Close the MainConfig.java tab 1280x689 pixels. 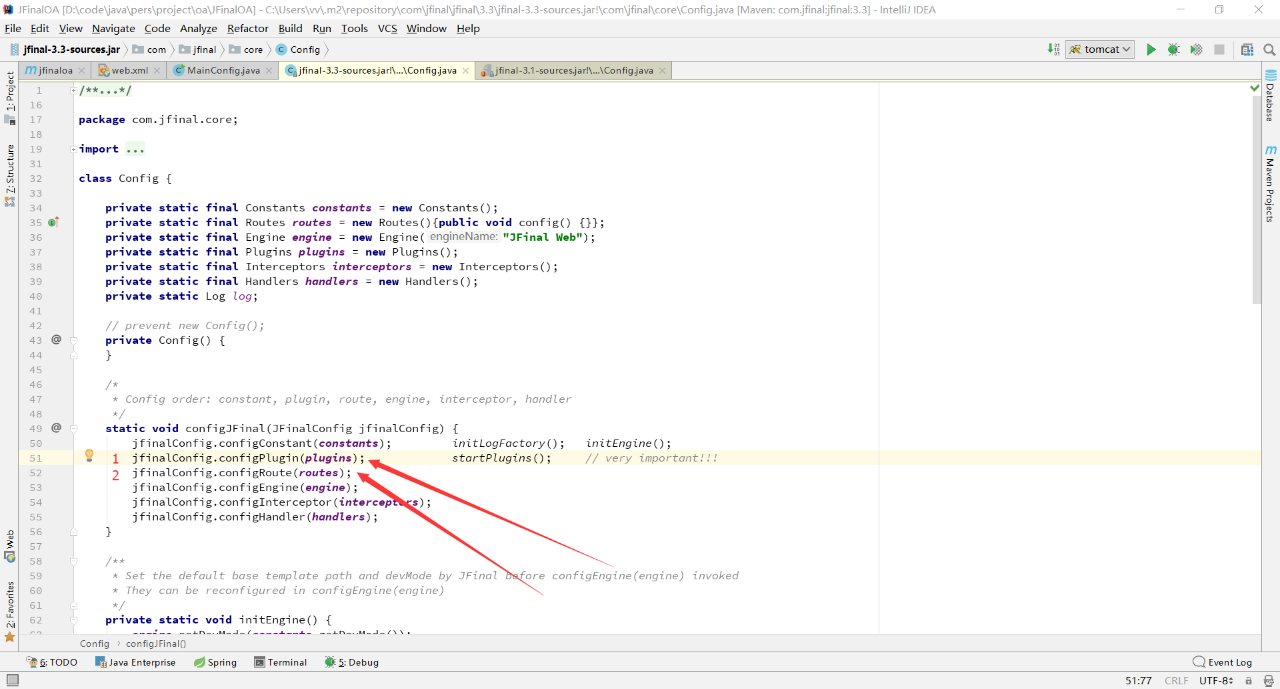click(x=268, y=71)
